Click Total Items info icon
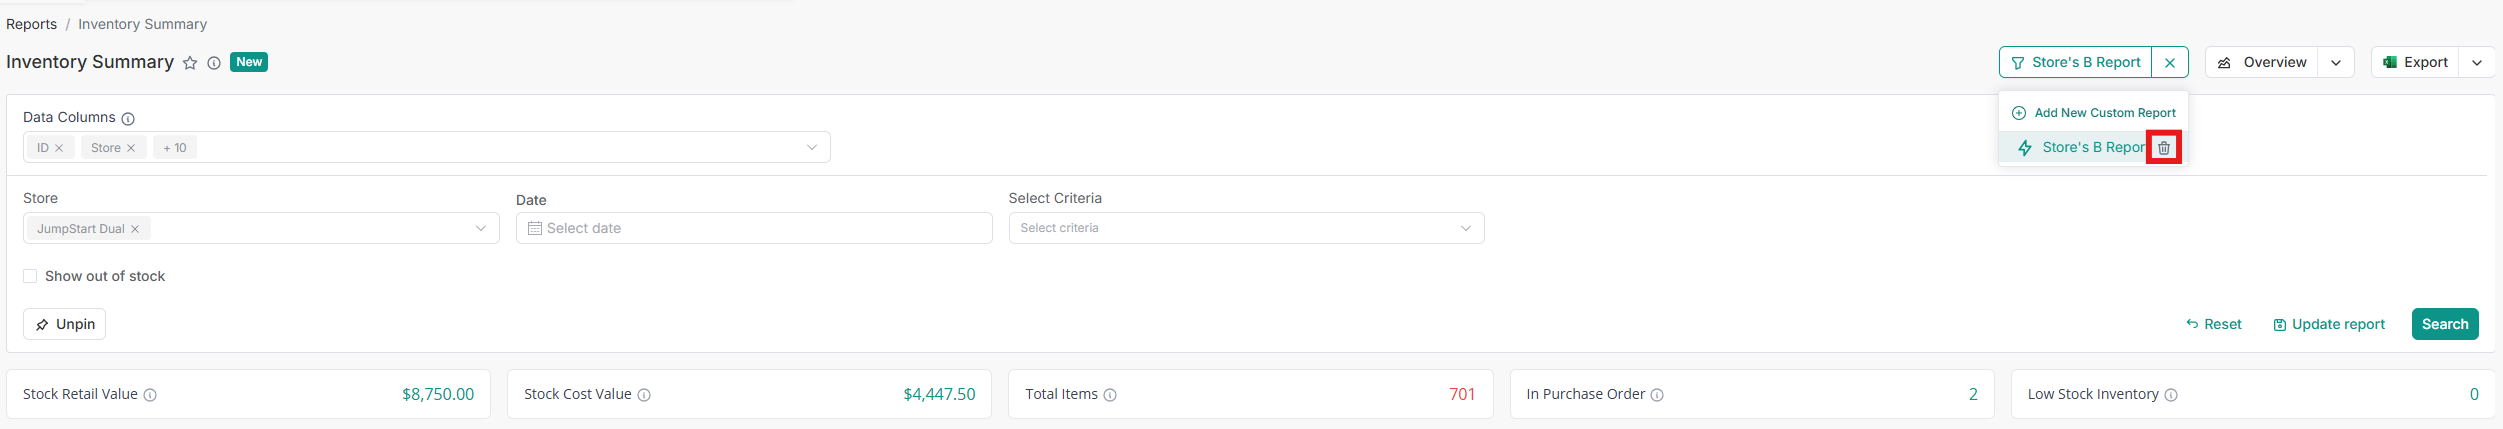This screenshot has height=429, width=2503. coord(1110,395)
